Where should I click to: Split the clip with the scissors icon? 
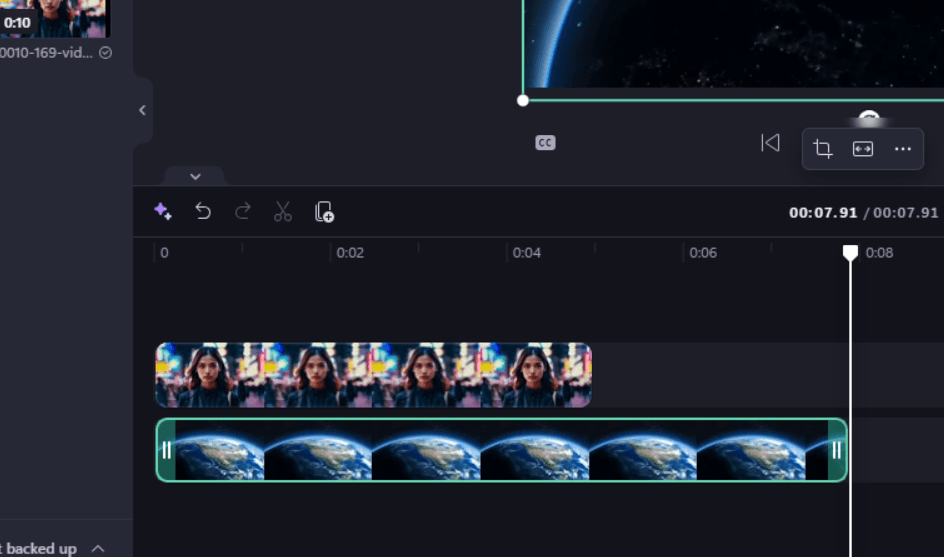[283, 211]
